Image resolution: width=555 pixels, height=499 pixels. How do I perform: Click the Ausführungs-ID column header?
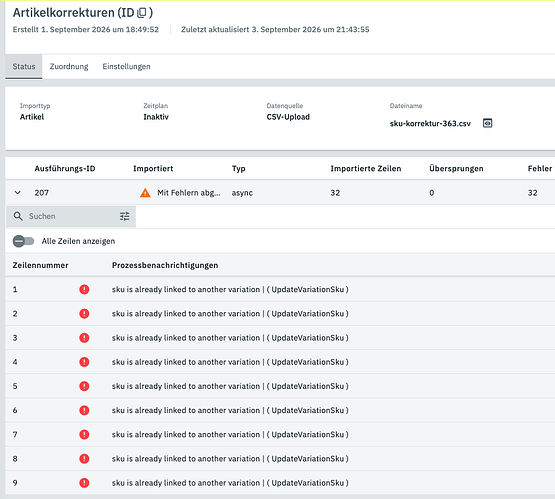click(65, 169)
